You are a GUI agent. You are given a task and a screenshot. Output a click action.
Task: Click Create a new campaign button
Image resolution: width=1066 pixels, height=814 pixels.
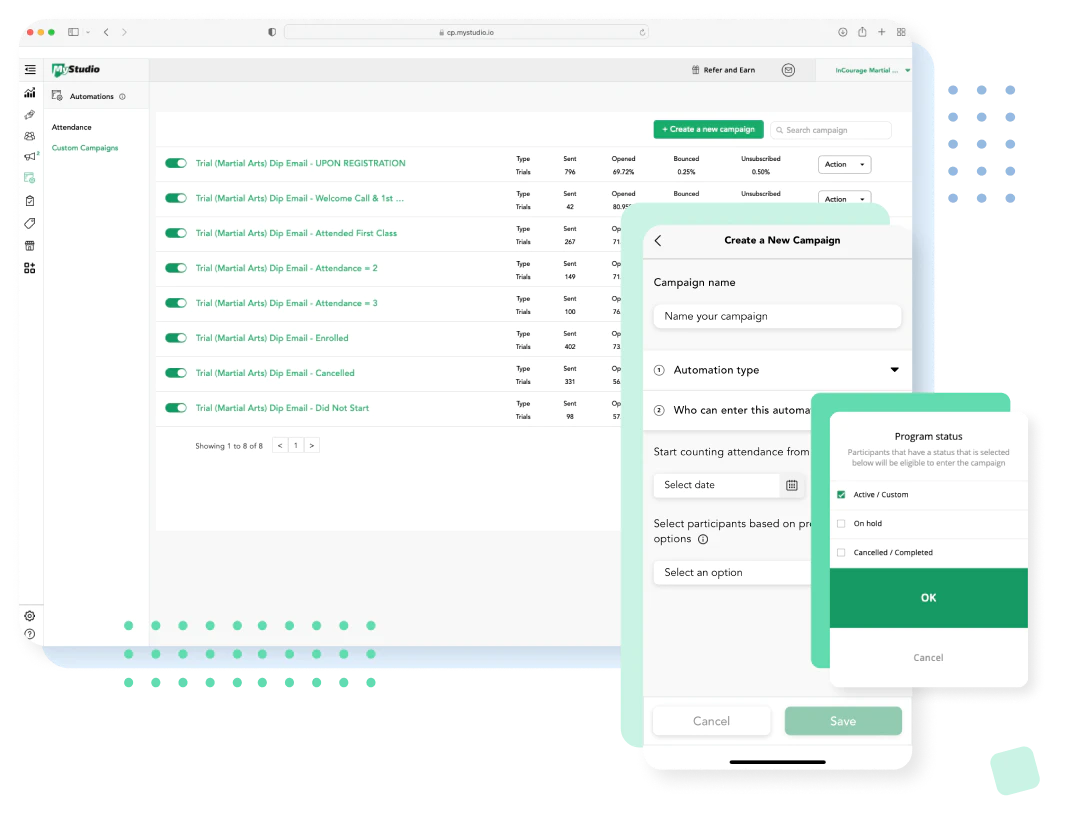[x=708, y=129]
